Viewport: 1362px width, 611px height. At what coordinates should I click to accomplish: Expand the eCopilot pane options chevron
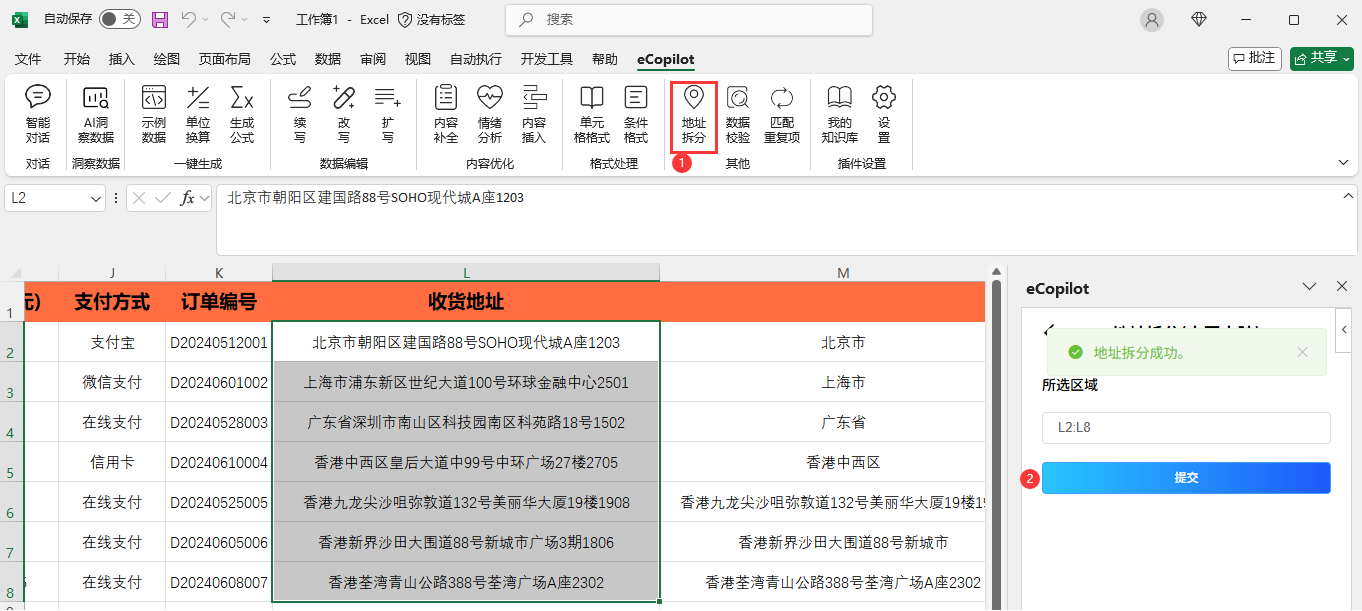pos(1309,287)
